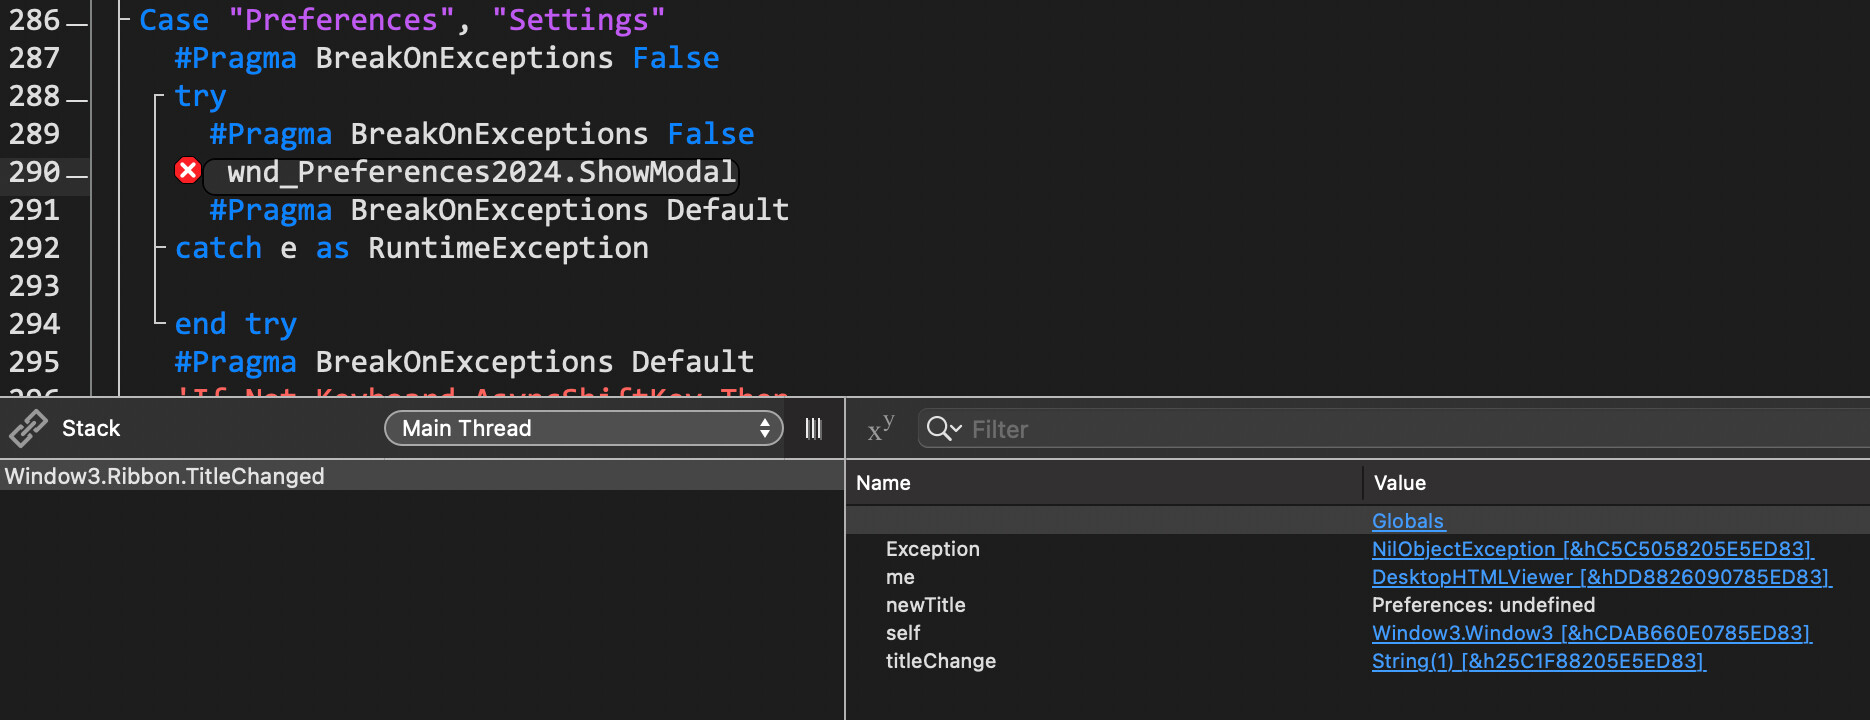
Task: Select the newTitle variable row
Action: coord(925,605)
